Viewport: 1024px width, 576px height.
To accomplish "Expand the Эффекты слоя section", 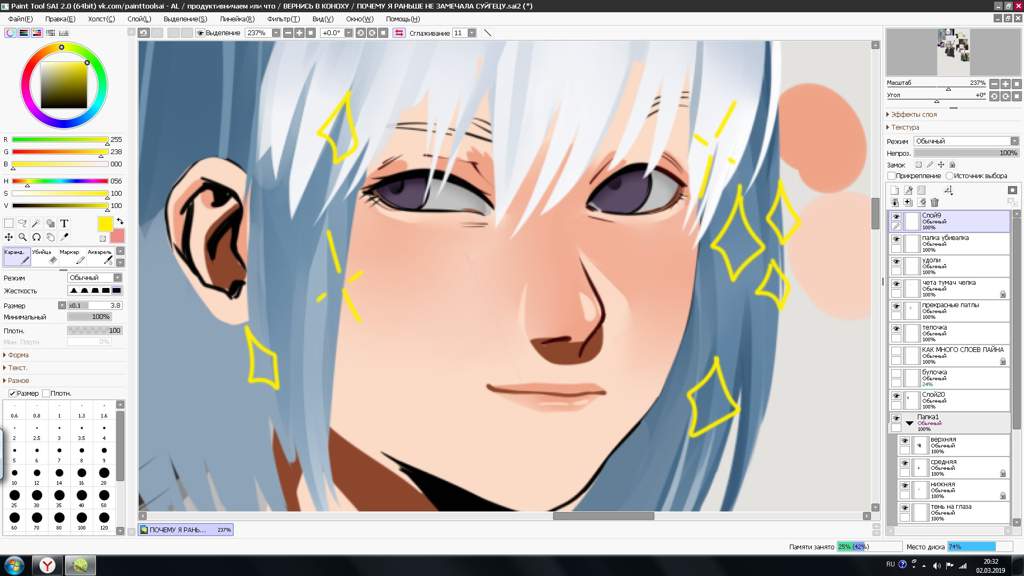I will [912, 114].
